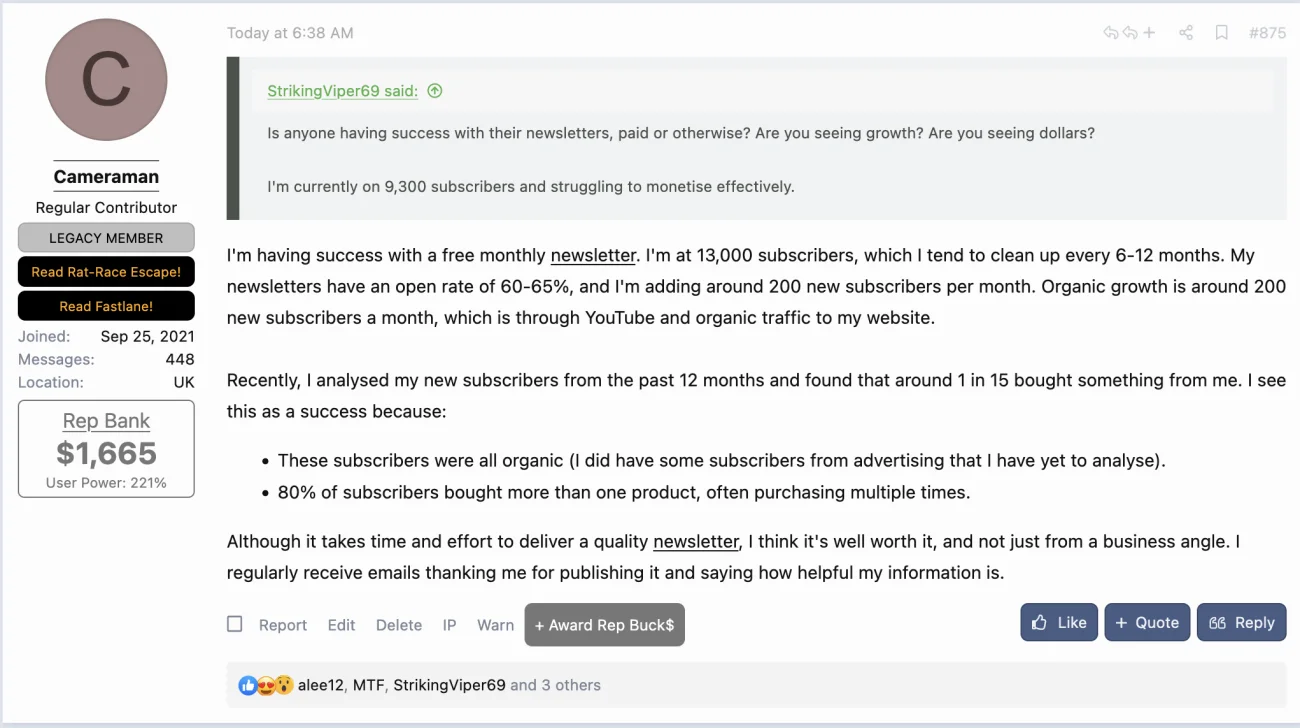Delete this post
This screenshot has height=728, width=1300.
click(399, 625)
